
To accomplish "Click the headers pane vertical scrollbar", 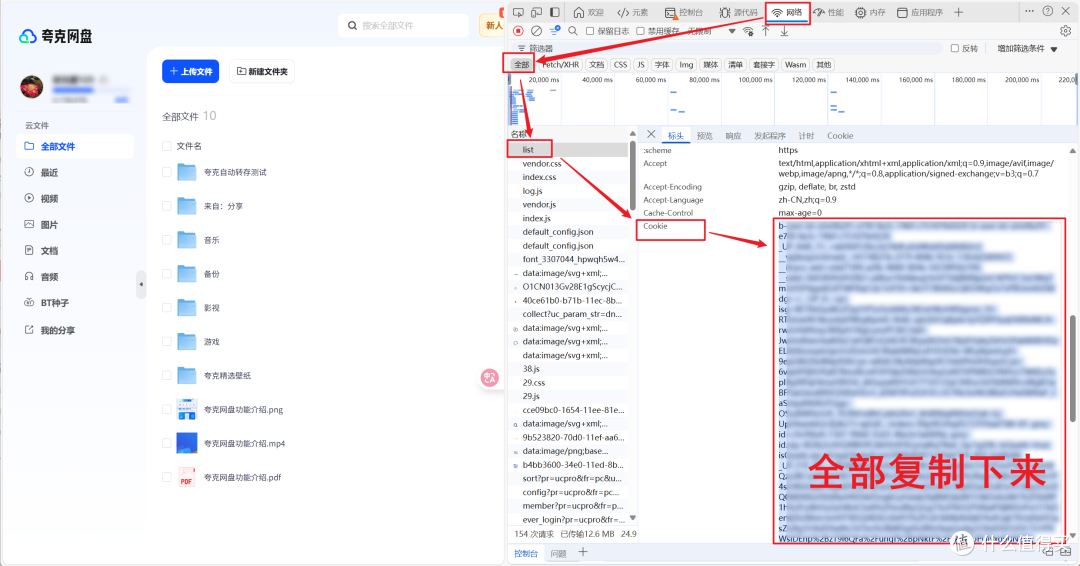I will (x=1072, y=368).
